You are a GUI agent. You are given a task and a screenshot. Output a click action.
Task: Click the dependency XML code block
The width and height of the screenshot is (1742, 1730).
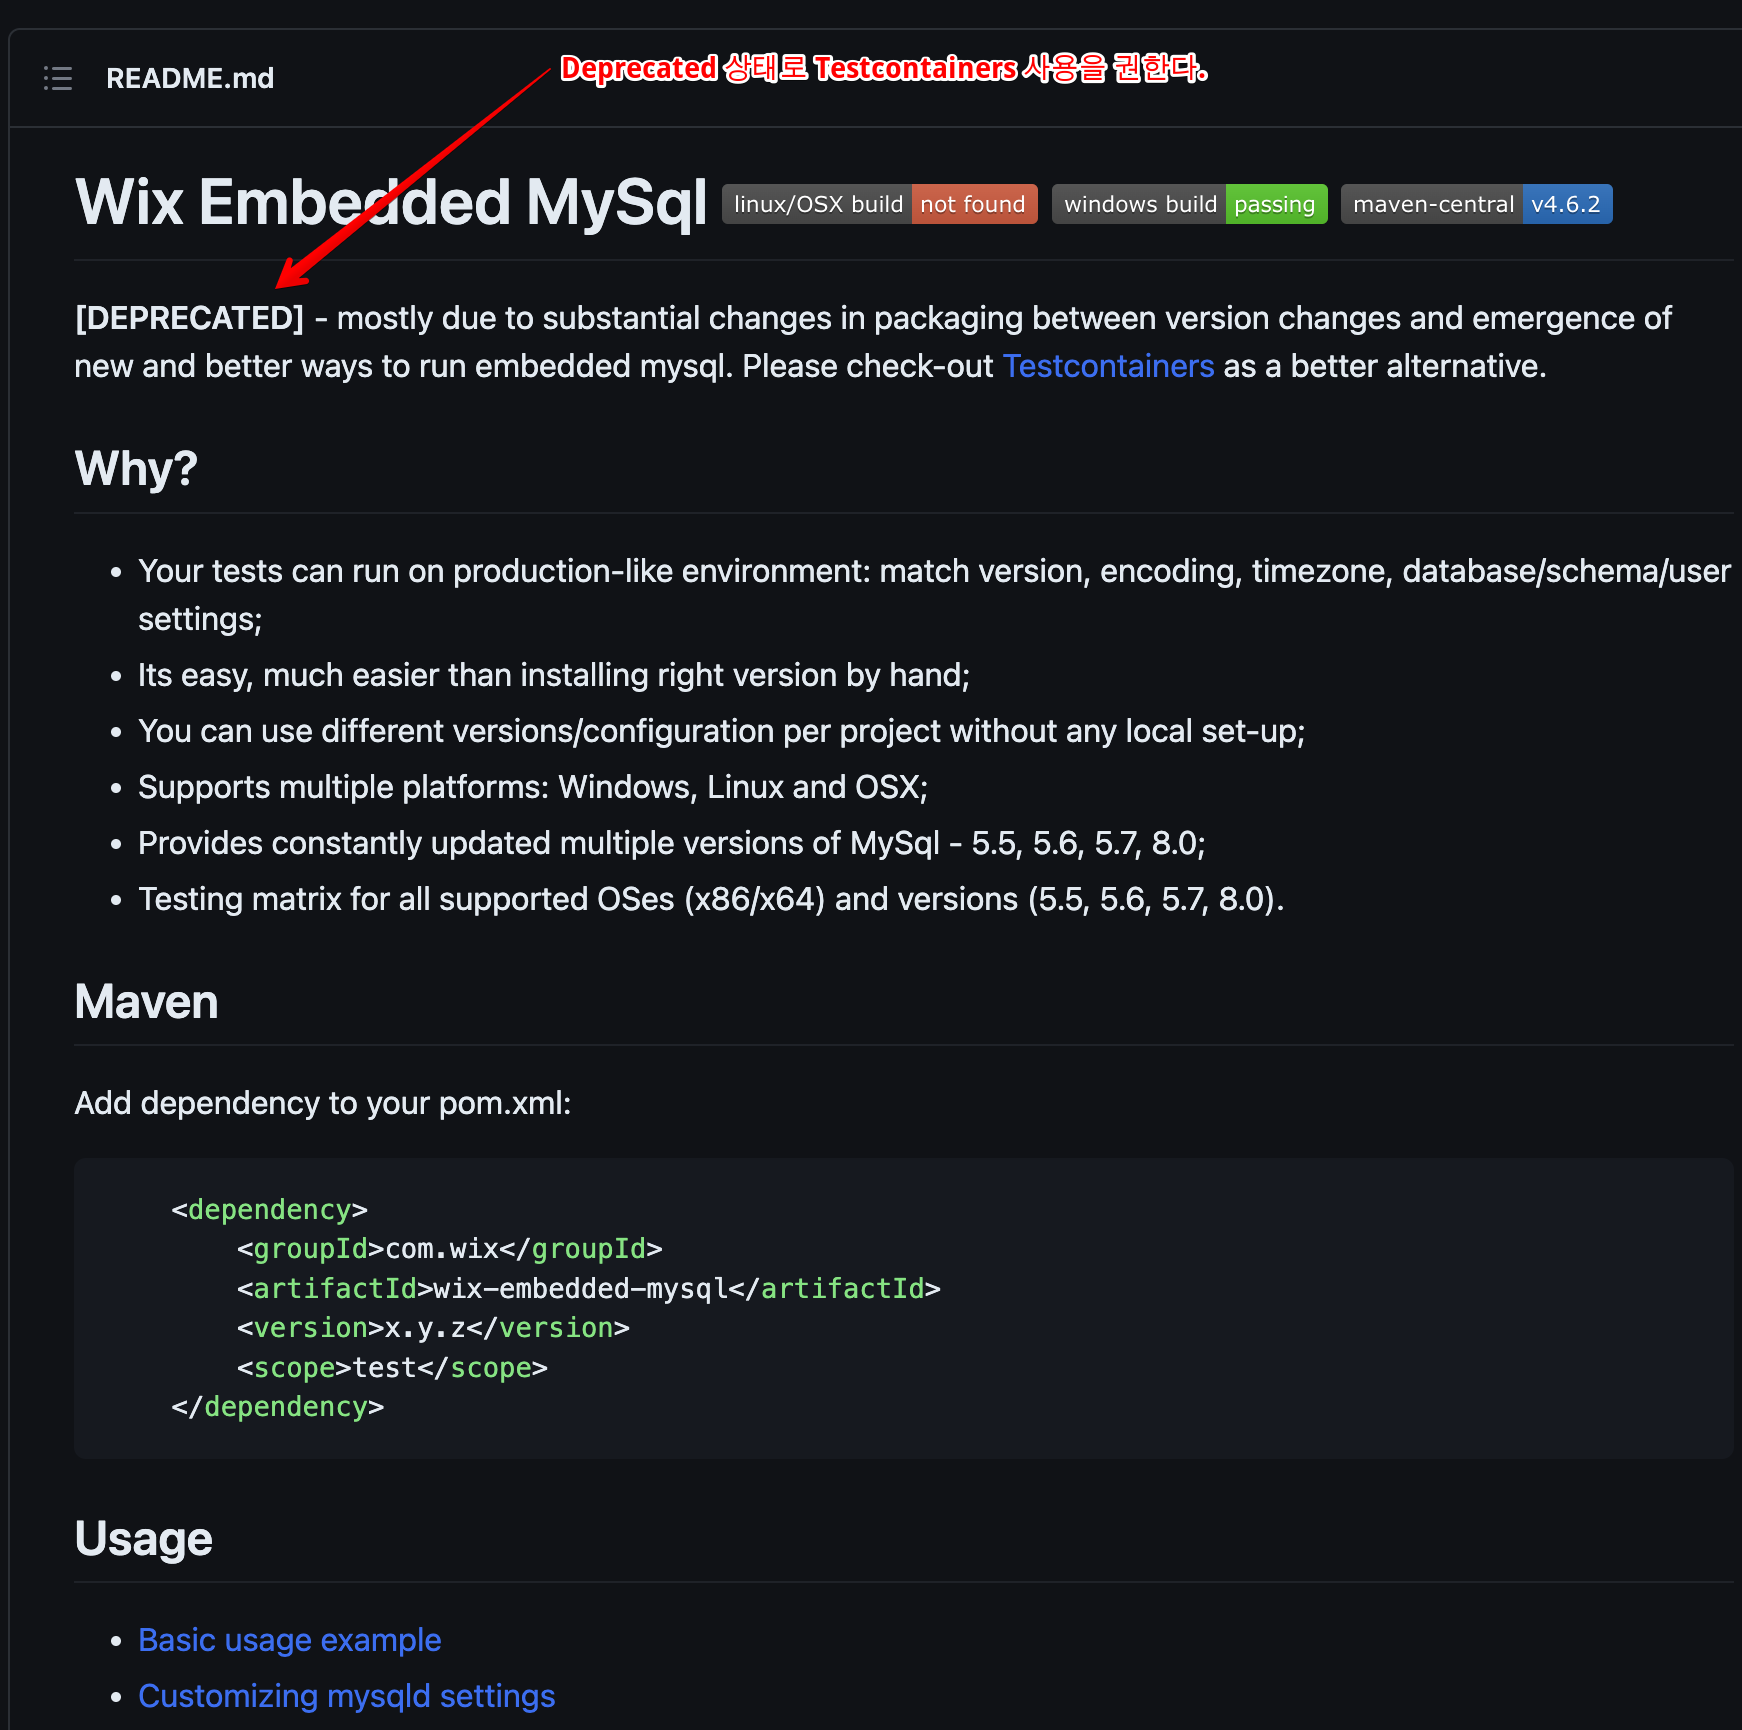tap(903, 1308)
